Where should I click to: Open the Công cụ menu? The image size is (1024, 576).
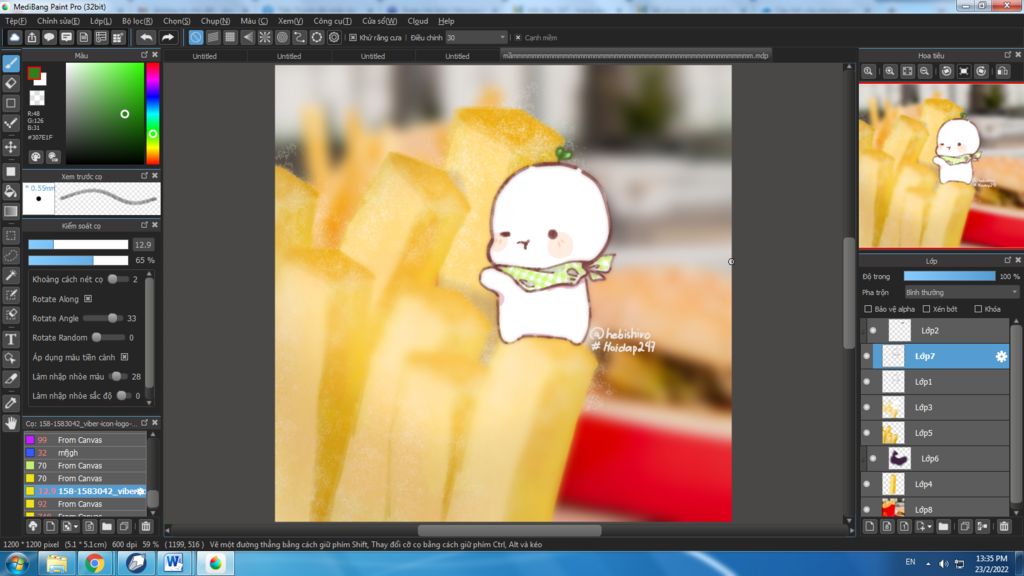coord(332,21)
